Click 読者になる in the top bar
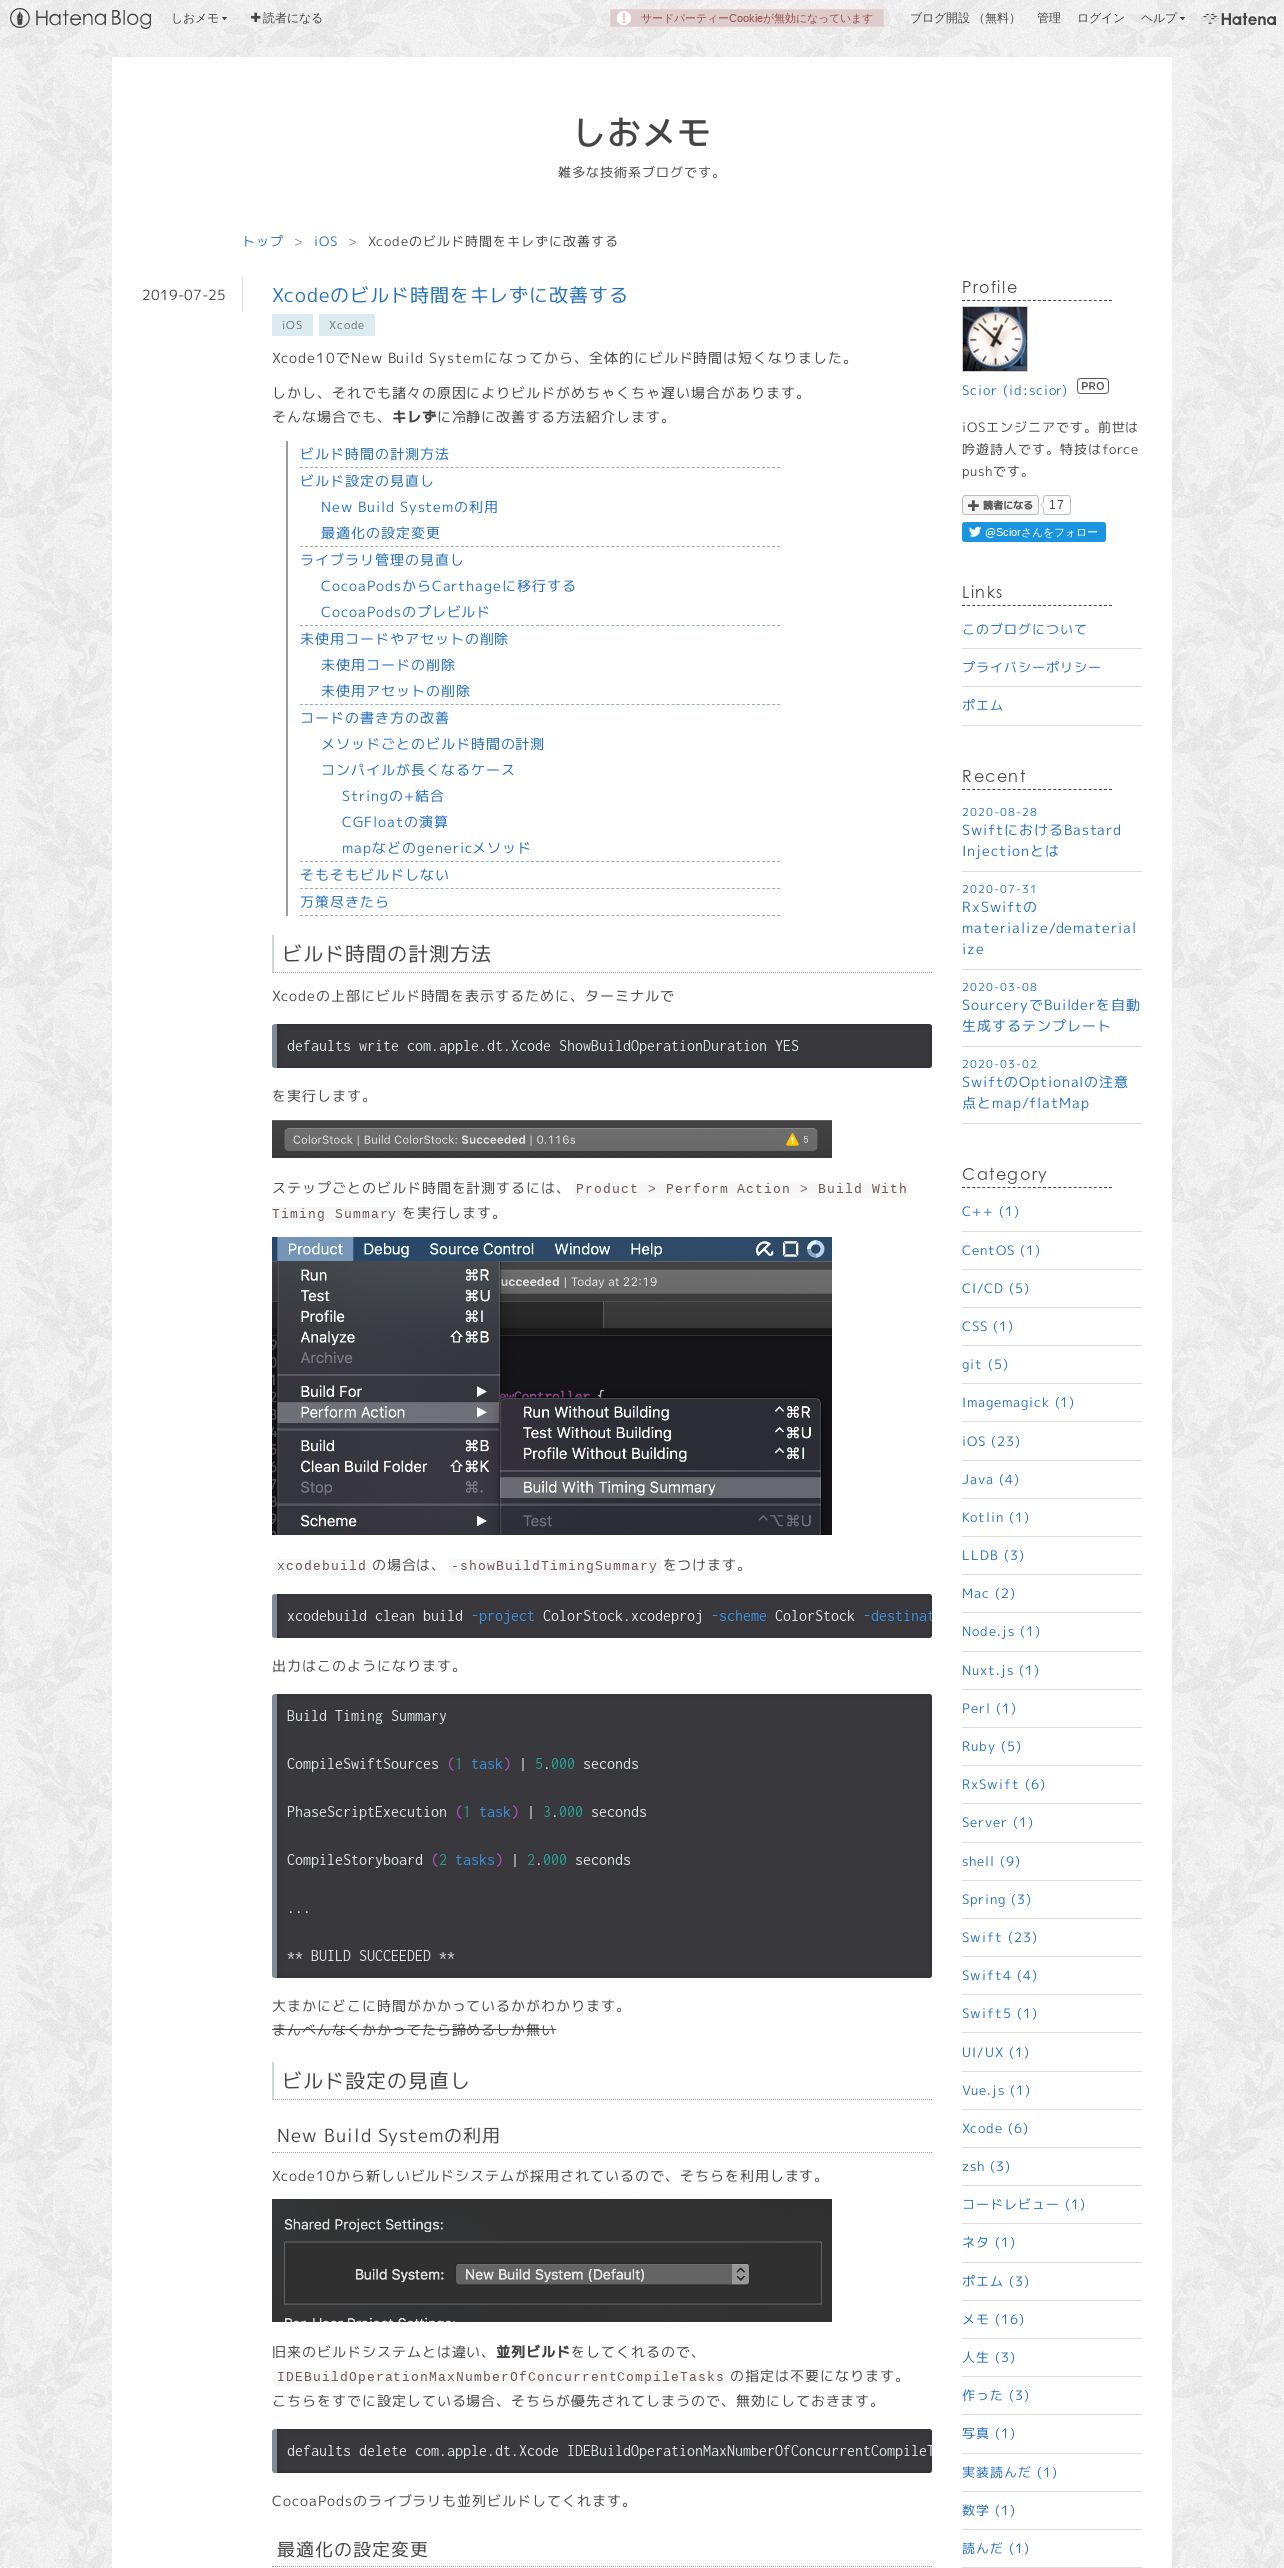Viewport: 1284px width, 2568px height. coord(286,18)
